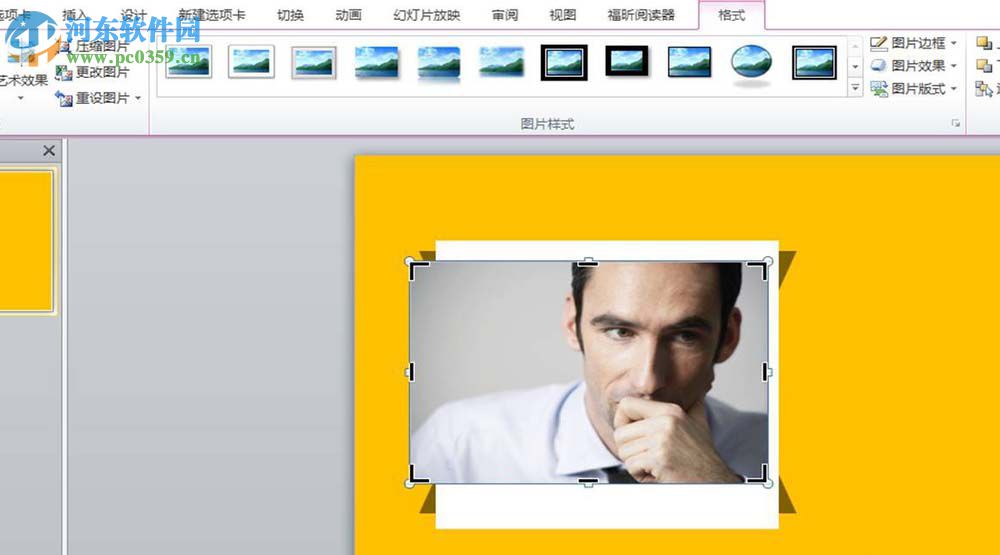
Task: Apply the fourth drop-shadow picture style
Action: (x=376, y=63)
